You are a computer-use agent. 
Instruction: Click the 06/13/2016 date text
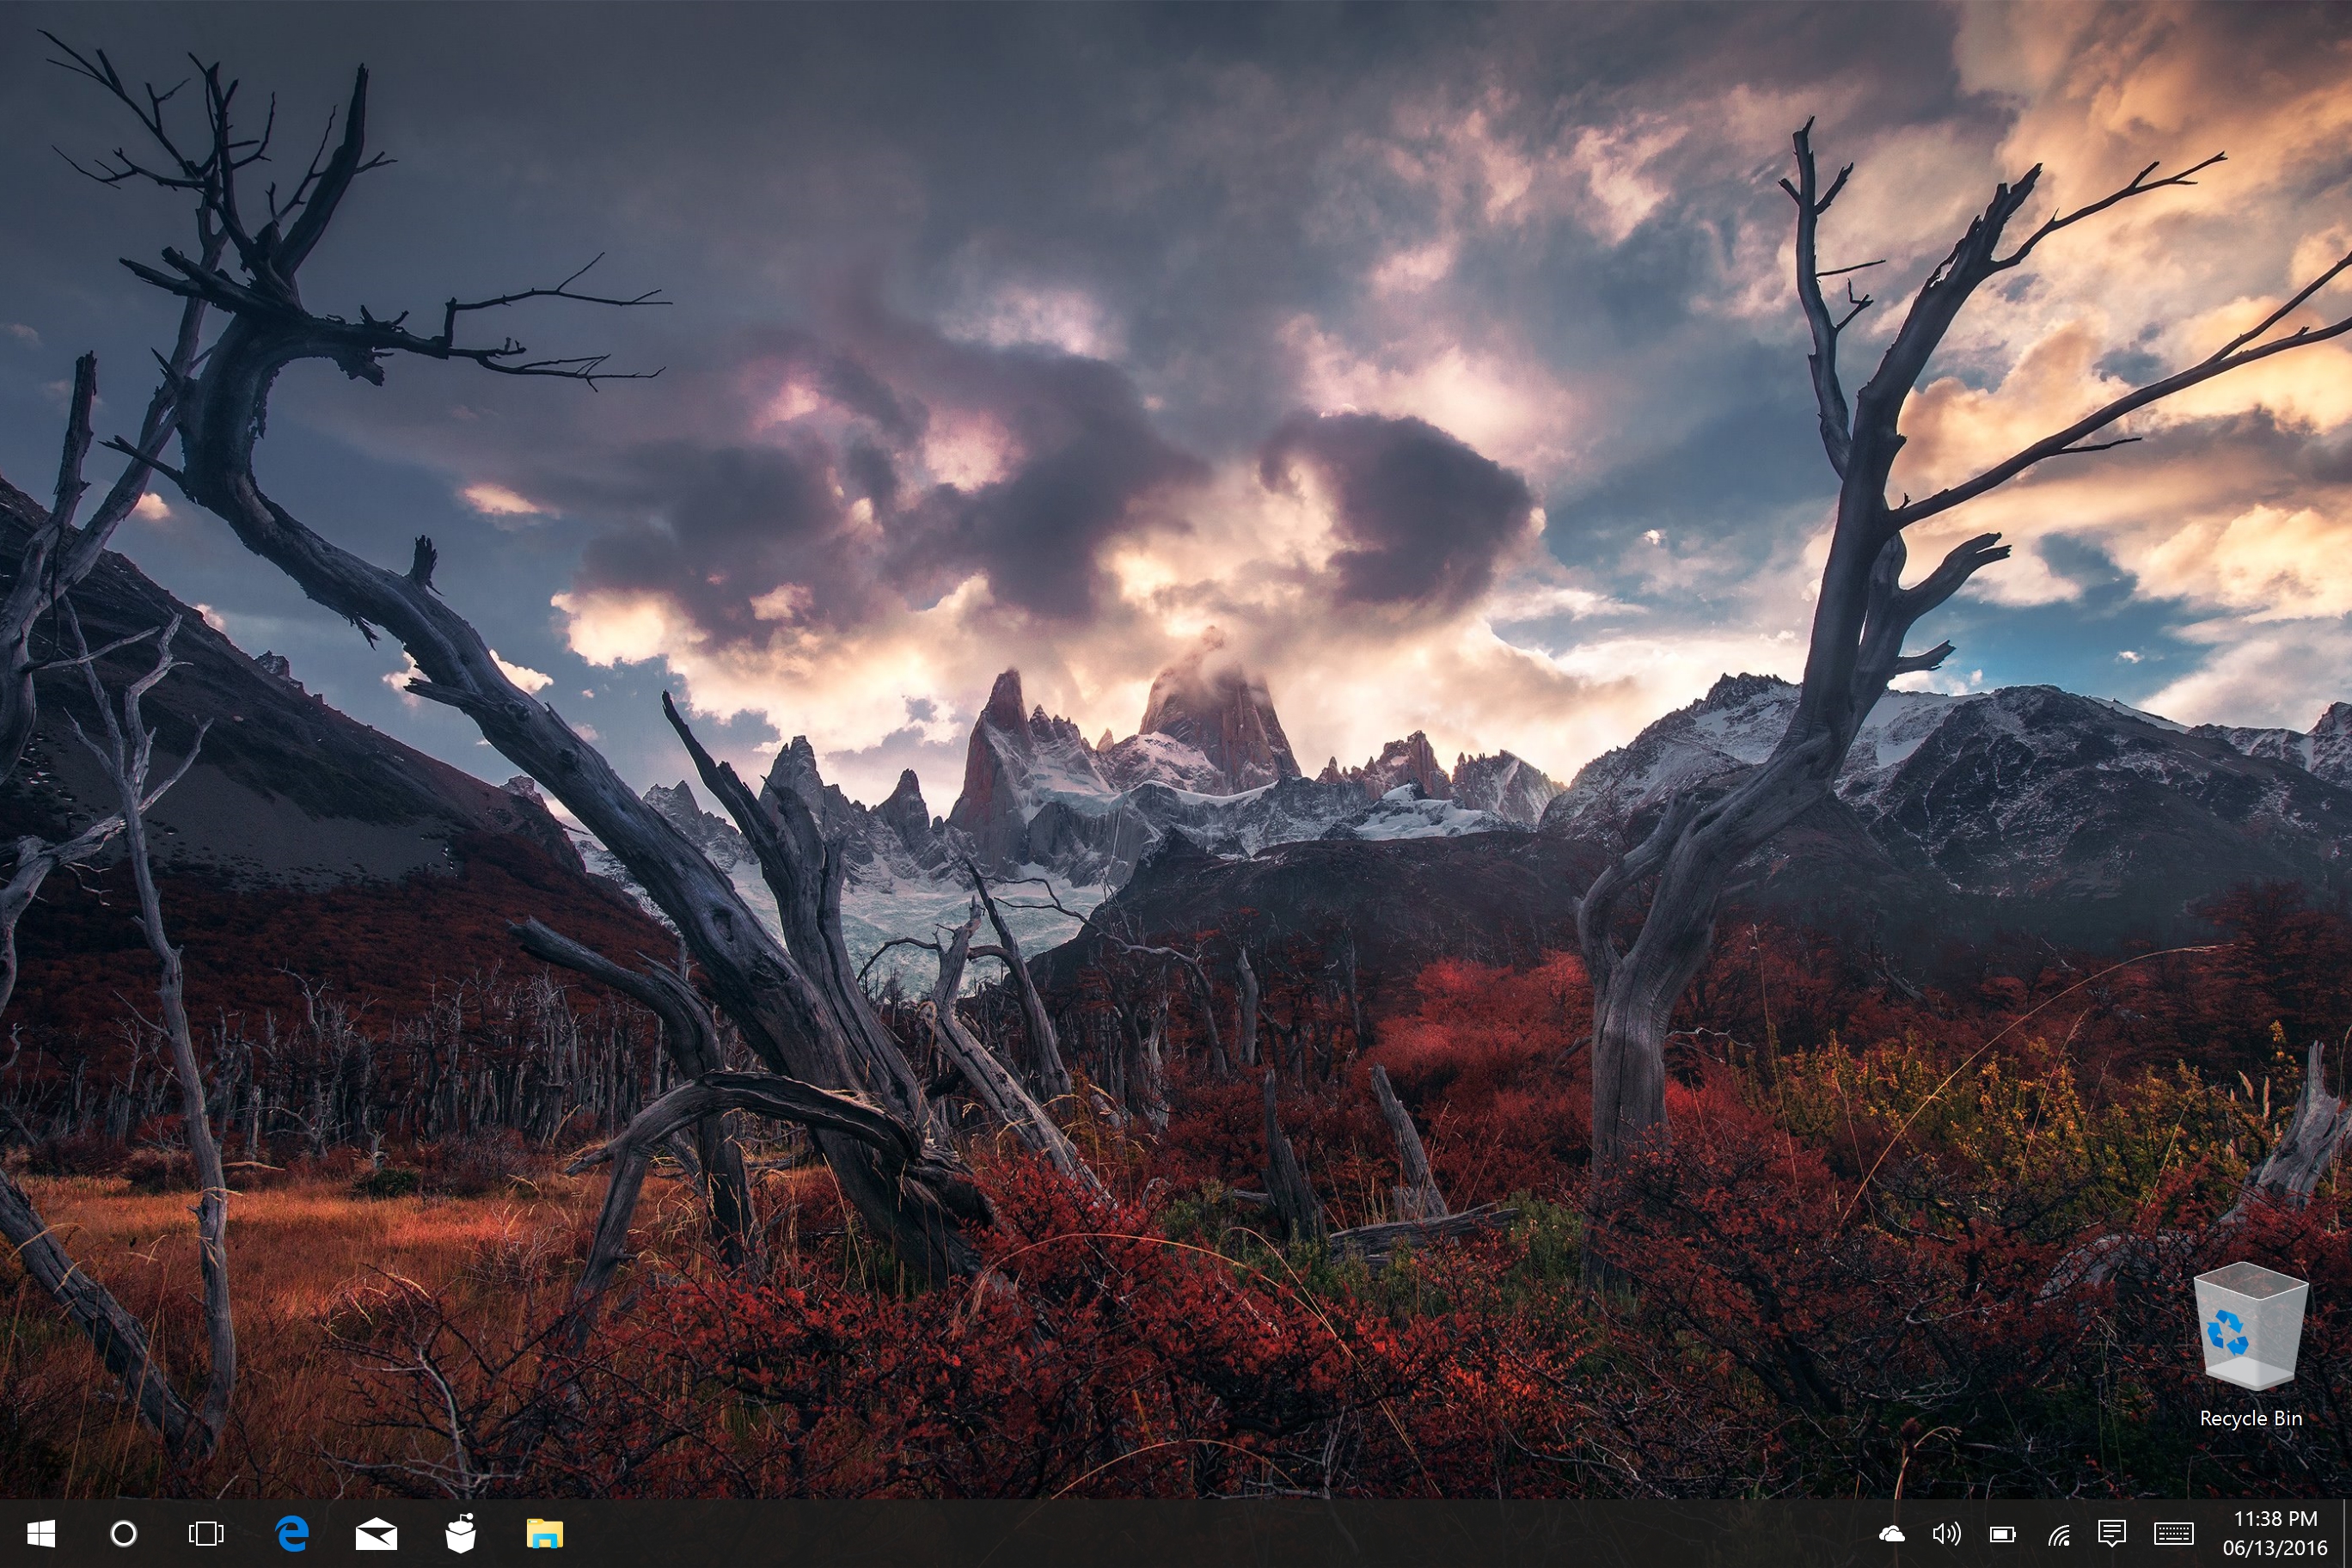click(x=2275, y=1548)
